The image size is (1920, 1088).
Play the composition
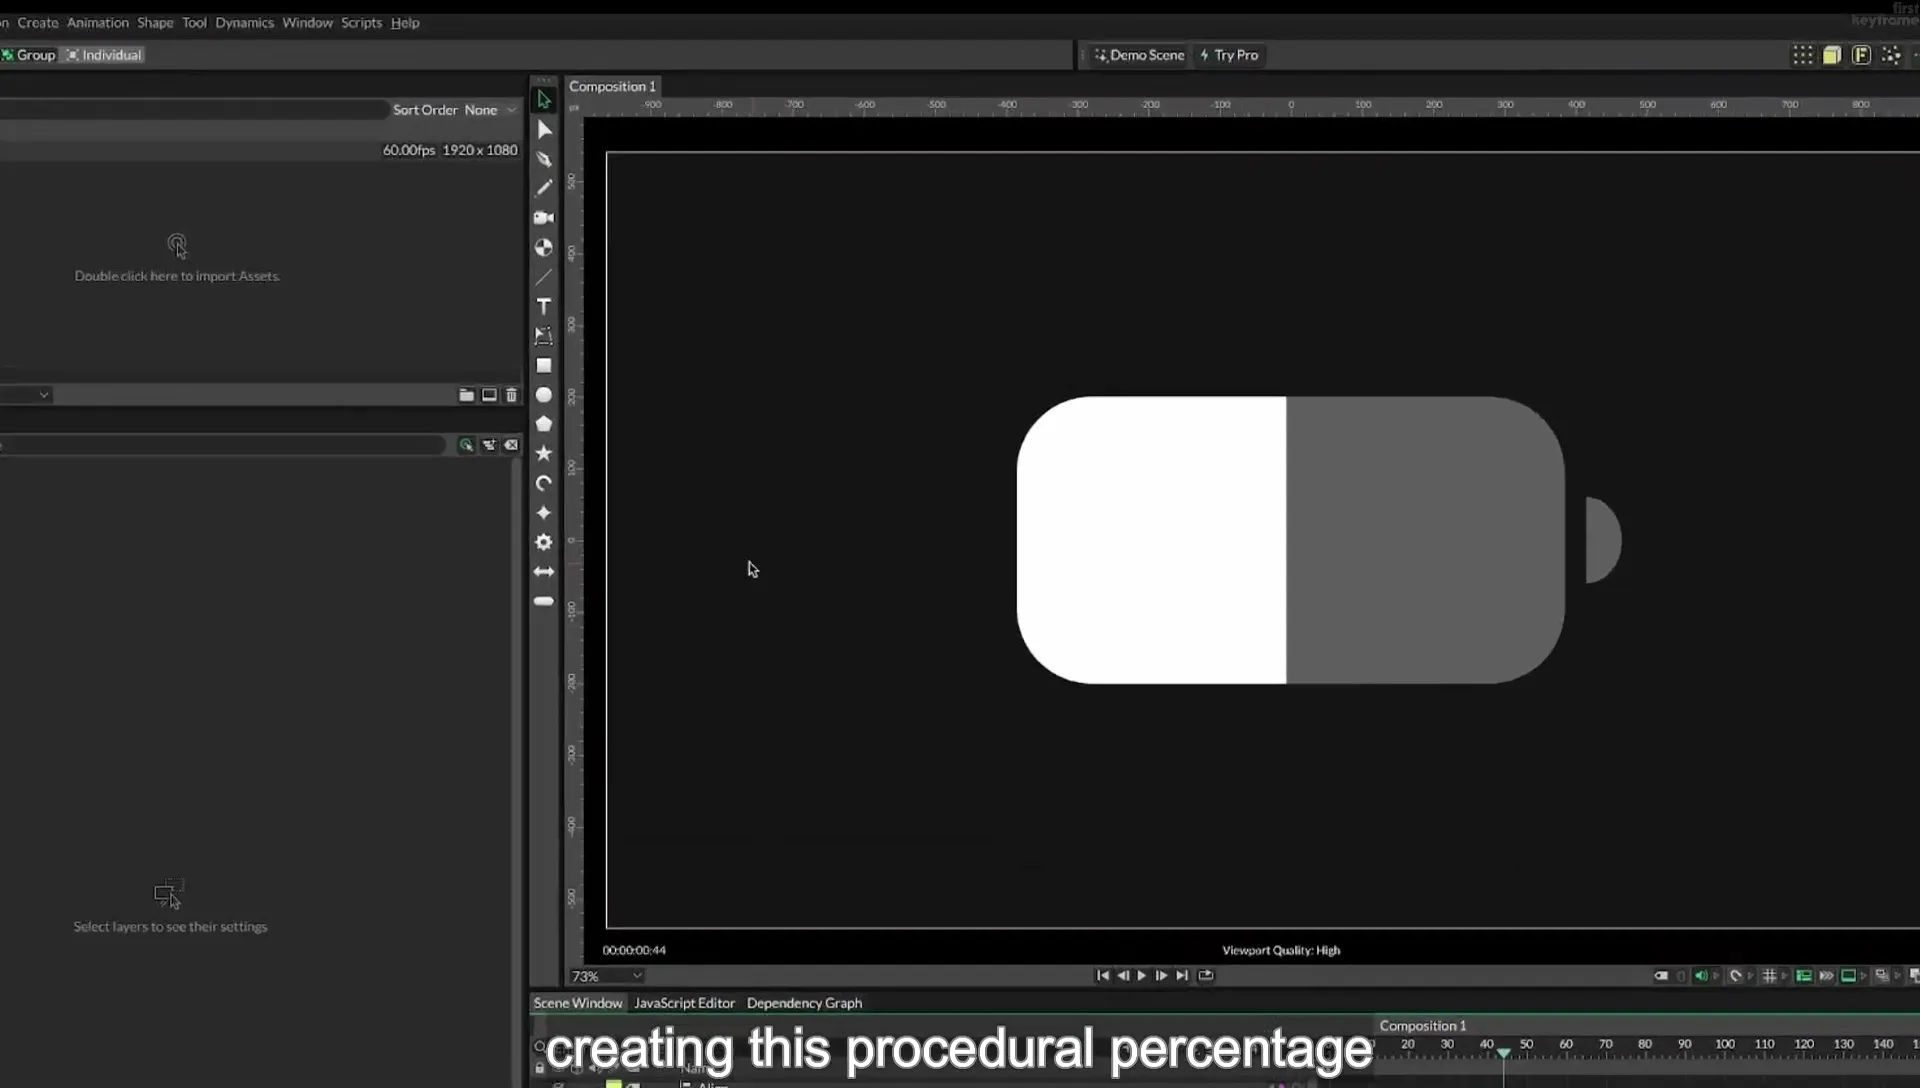pos(1141,976)
